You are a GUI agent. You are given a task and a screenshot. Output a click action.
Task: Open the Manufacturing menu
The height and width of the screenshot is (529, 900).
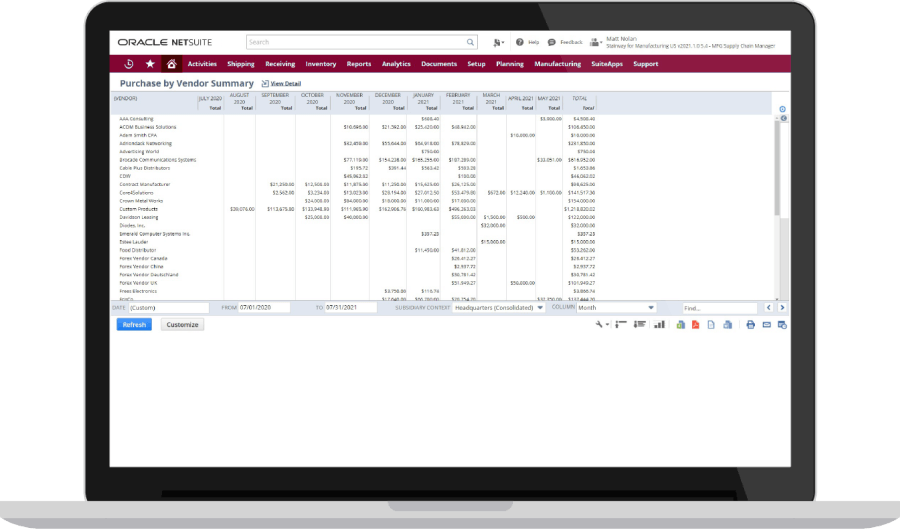tap(557, 64)
